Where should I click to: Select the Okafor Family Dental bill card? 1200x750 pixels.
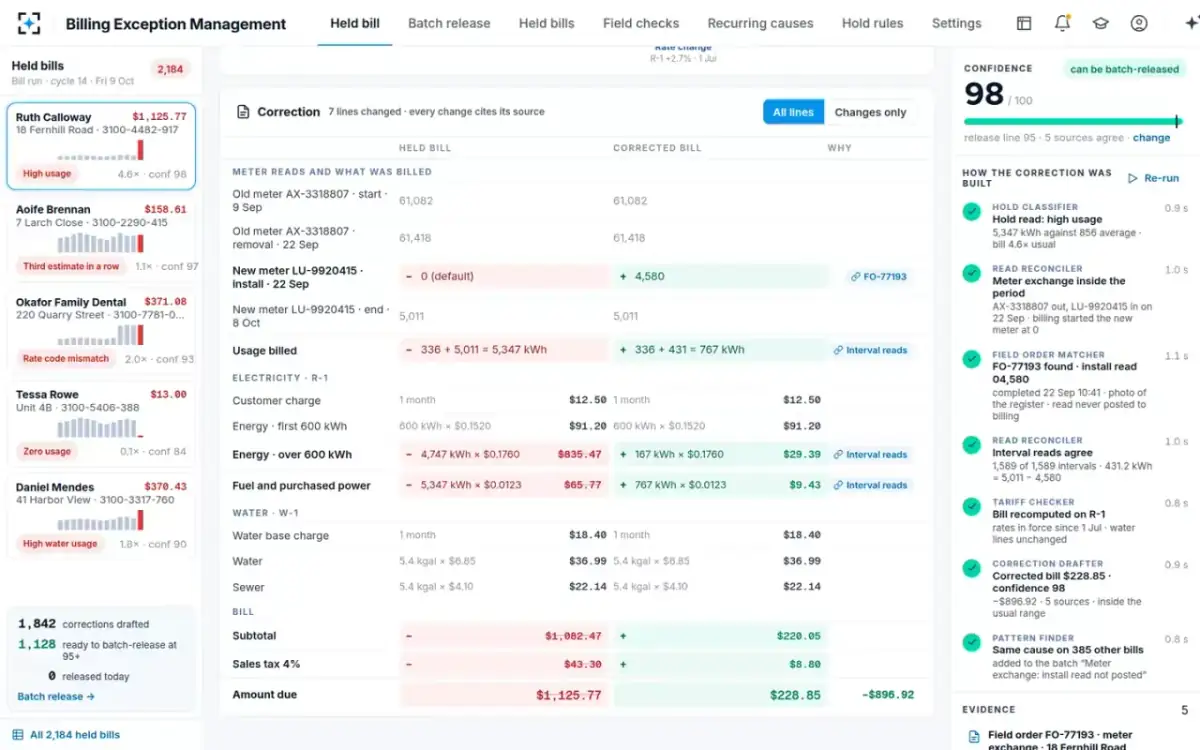pos(101,330)
